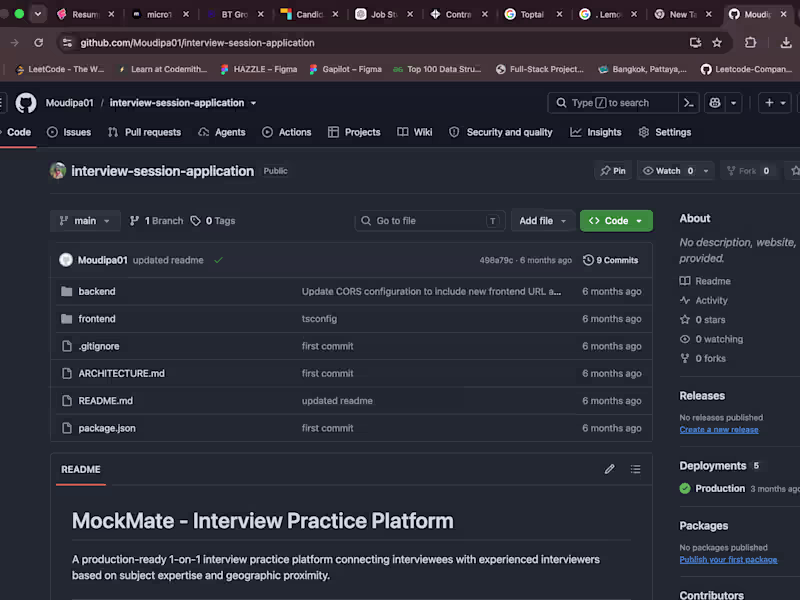Open the Issues tab
This screenshot has height=600, width=800.
[x=69, y=132]
